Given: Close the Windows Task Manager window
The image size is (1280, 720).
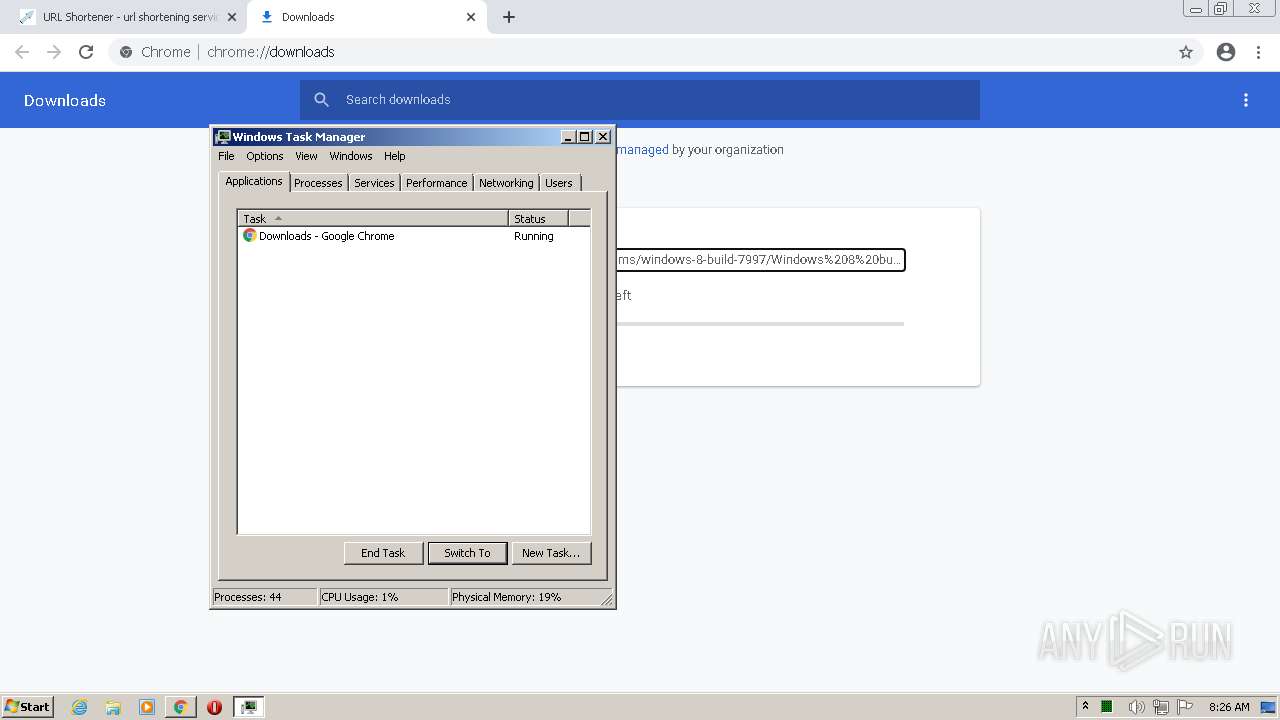Looking at the screenshot, I should [x=603, y=137].
